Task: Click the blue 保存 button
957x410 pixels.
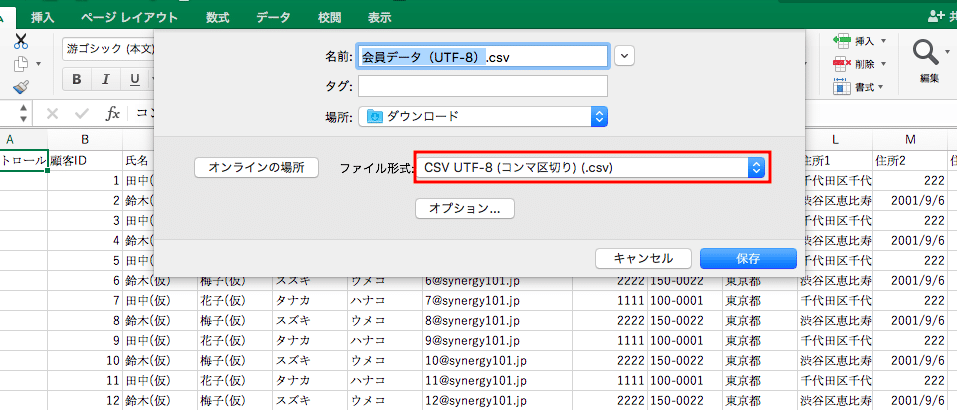Action: pyautogui.click(x=748, y=258)
